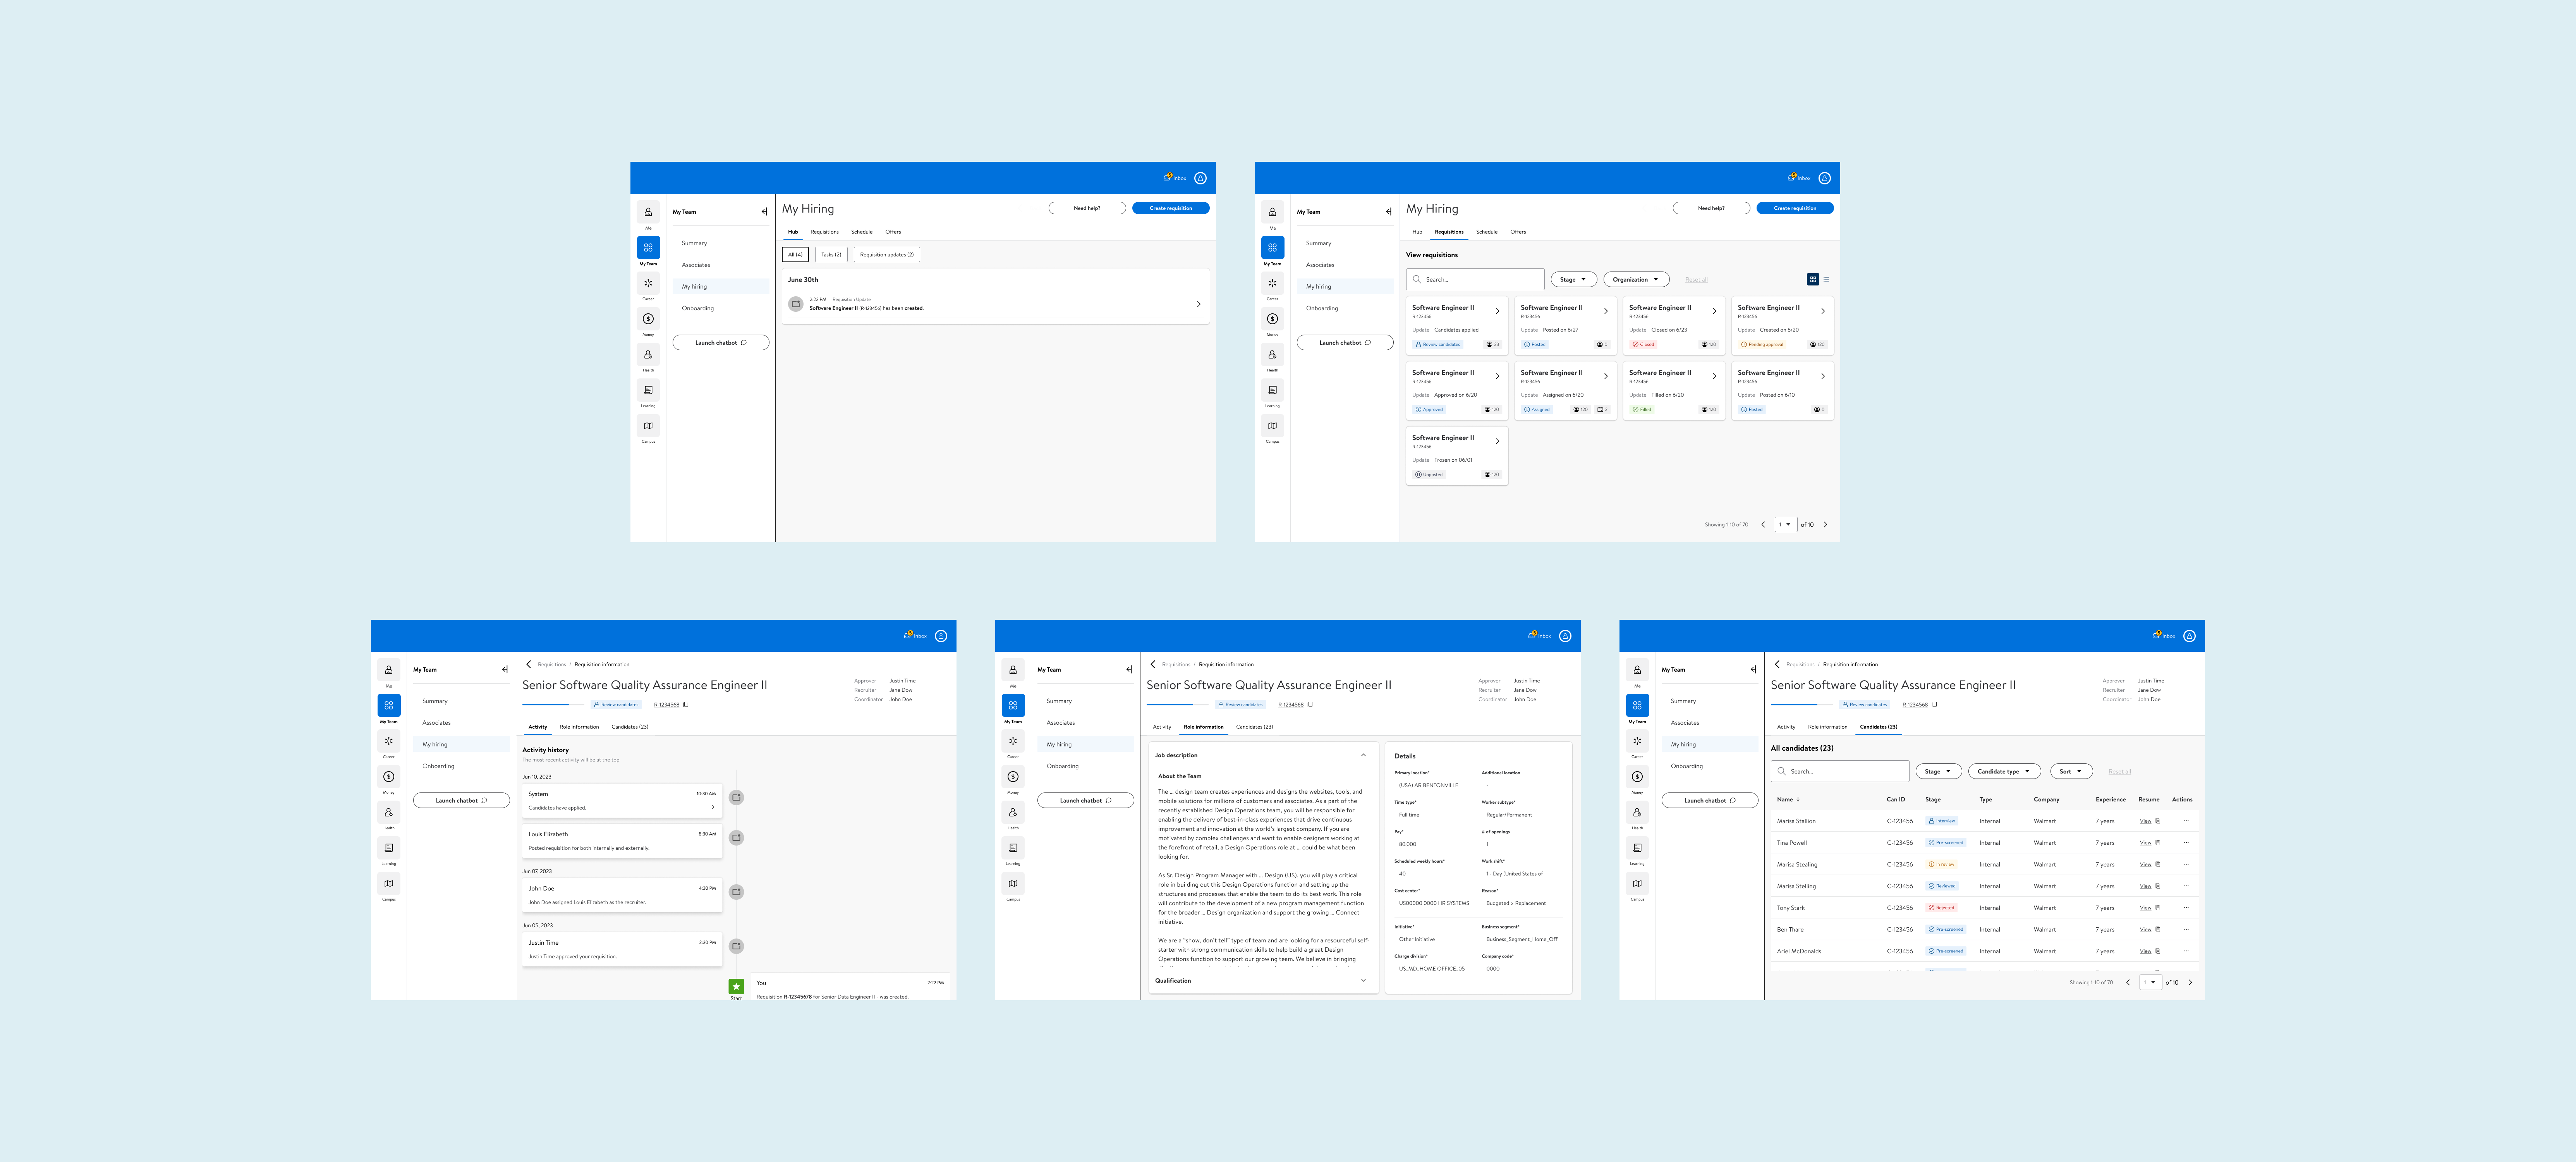Viewport: 2576px width, 1162px height.
Task: Click the timeline icon beside Justin Time's activity
Action: [736, 946]
